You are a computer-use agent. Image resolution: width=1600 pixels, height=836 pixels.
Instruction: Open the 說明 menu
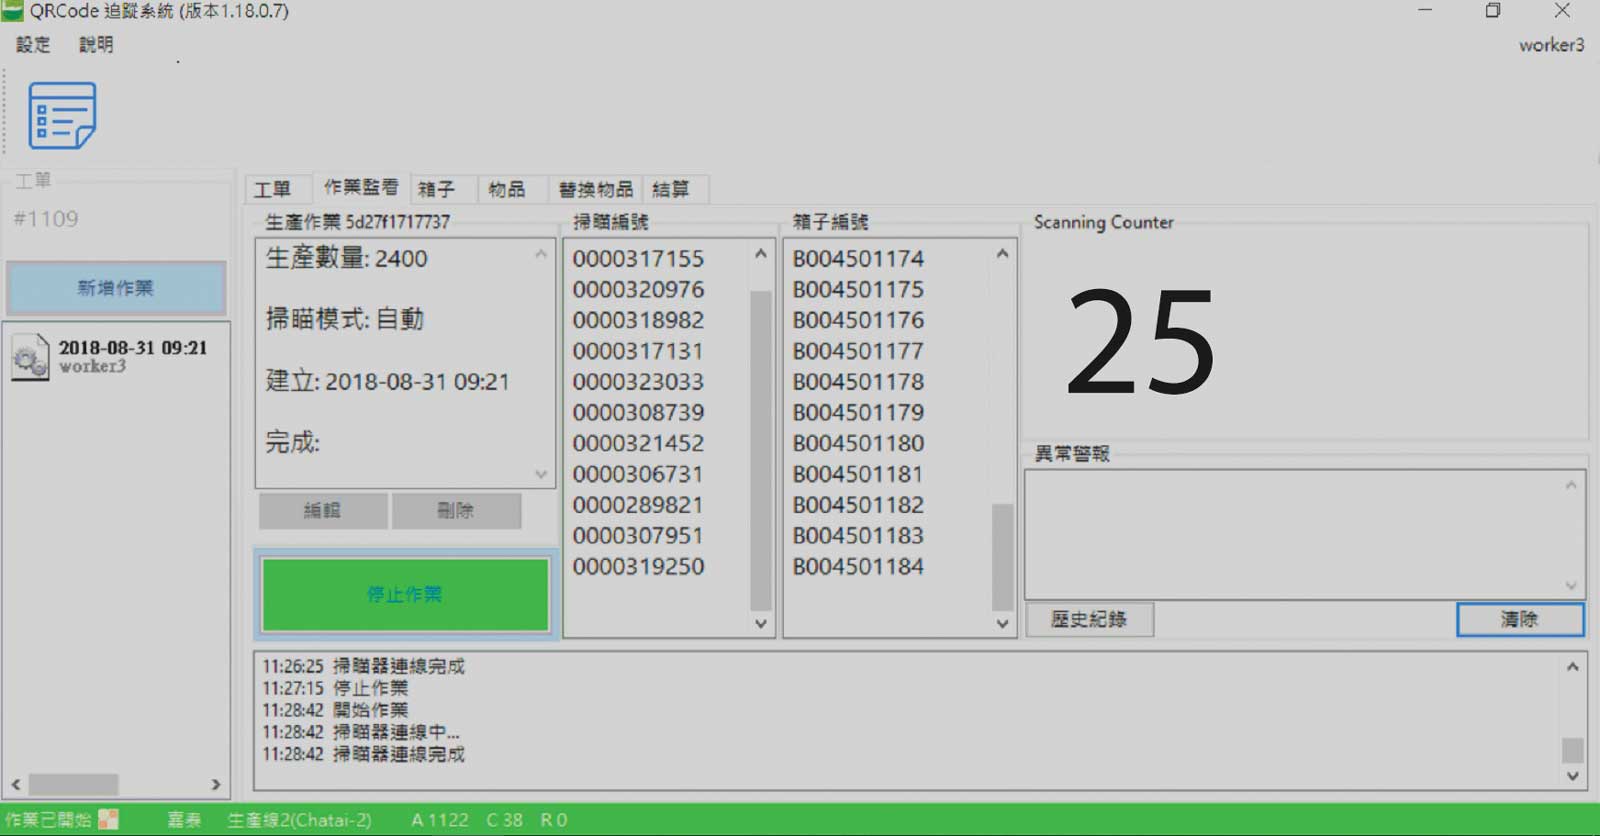pos(96,45)
